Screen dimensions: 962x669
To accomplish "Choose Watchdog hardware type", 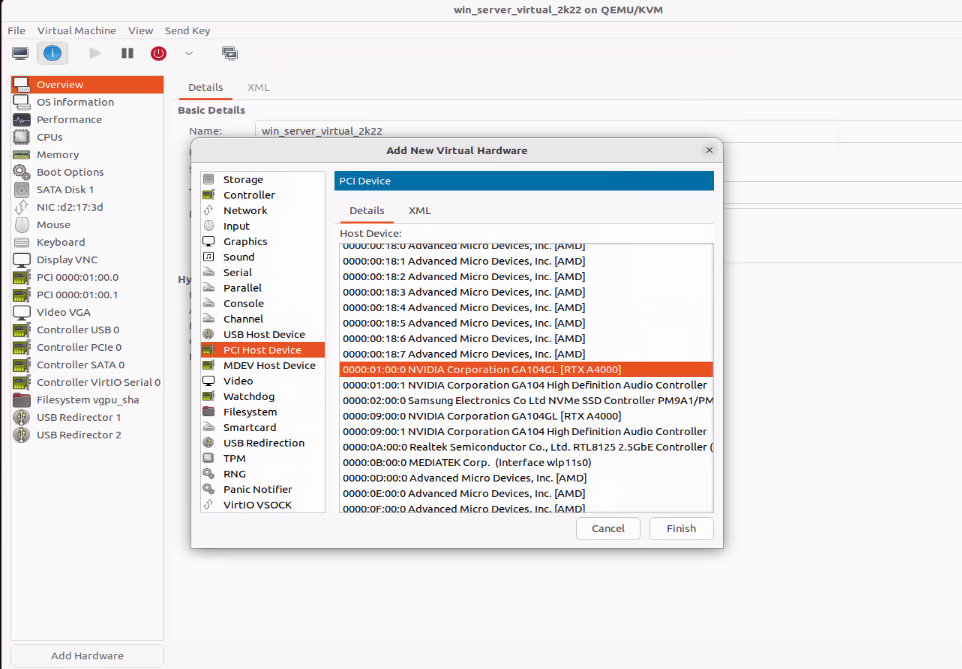I will pyautogui.click(x=263, y=396).
